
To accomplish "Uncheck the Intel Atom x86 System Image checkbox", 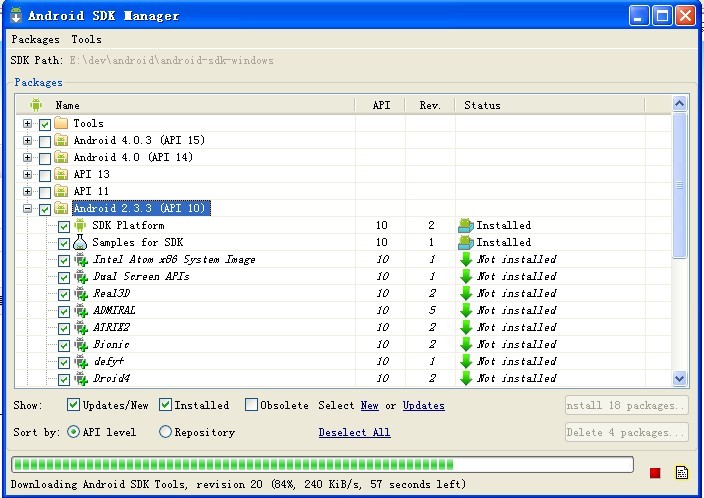I will (64, 260).
